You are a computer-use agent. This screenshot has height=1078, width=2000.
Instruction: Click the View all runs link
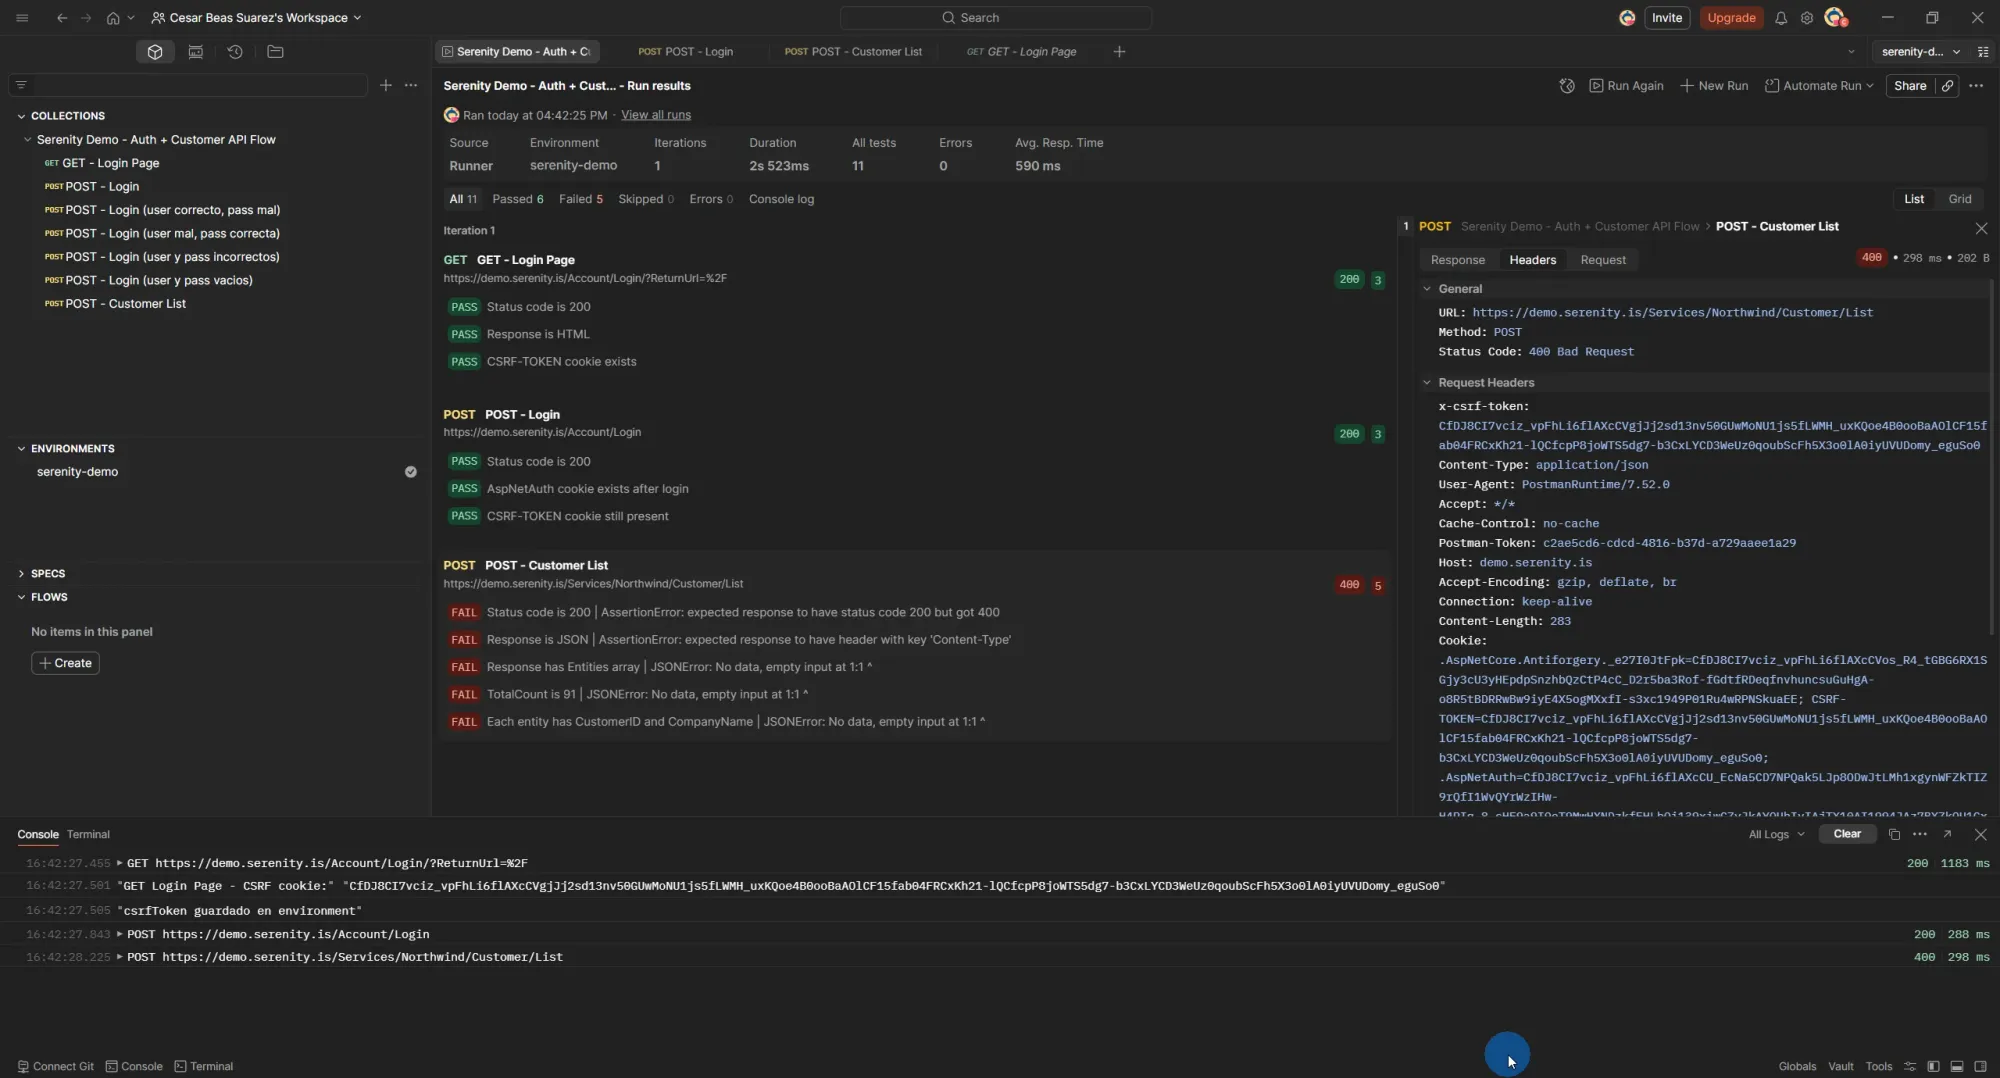655,114
